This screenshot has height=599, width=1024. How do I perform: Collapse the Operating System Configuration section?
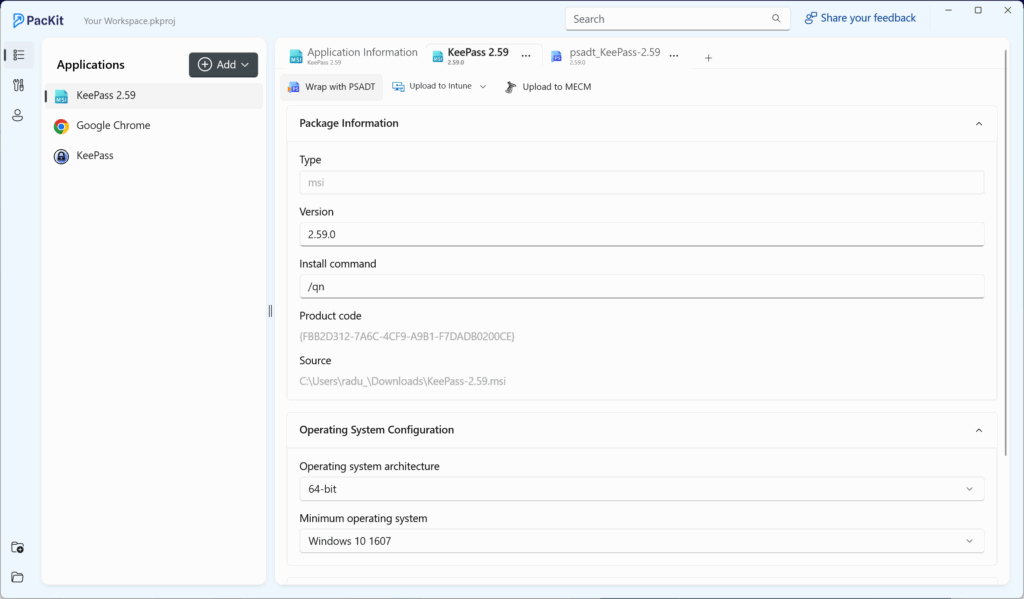click(x=978, y=430)
